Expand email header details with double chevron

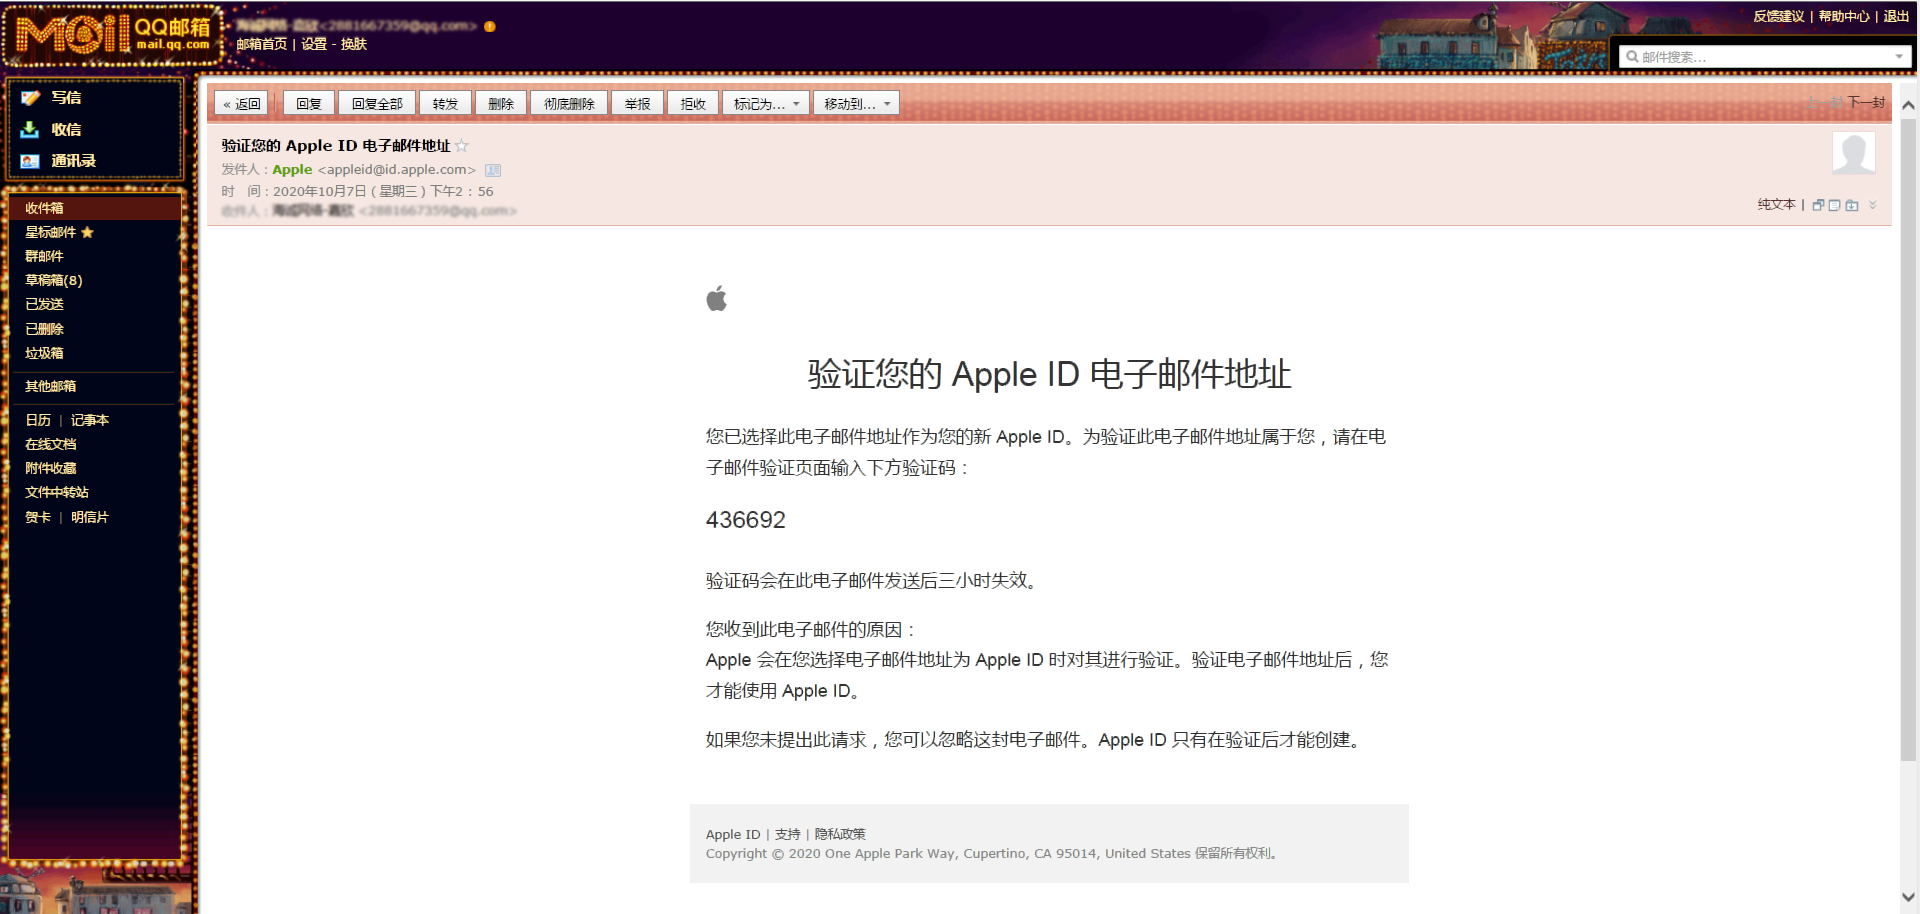click(x=1873, y=205)
